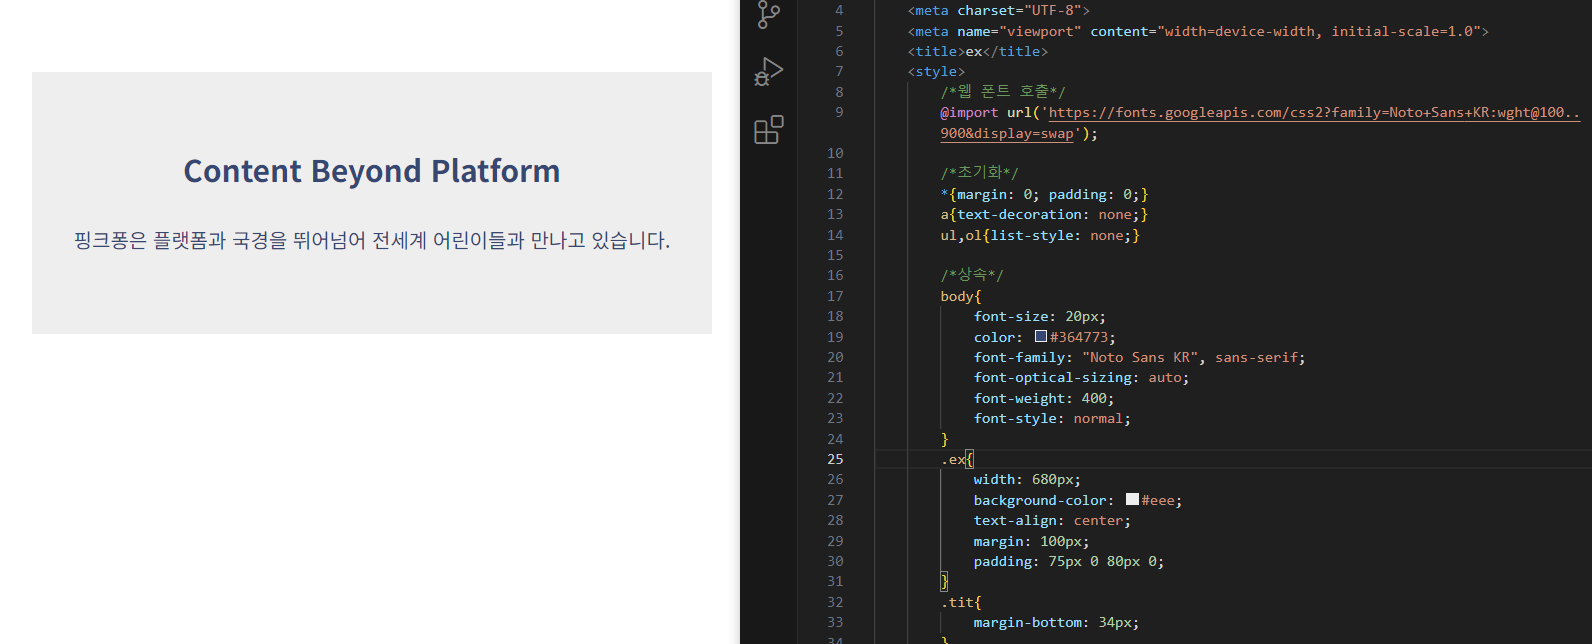Click 'font-optical-sizing: auto;' line
The image size is (1592, 644).
1081,377
